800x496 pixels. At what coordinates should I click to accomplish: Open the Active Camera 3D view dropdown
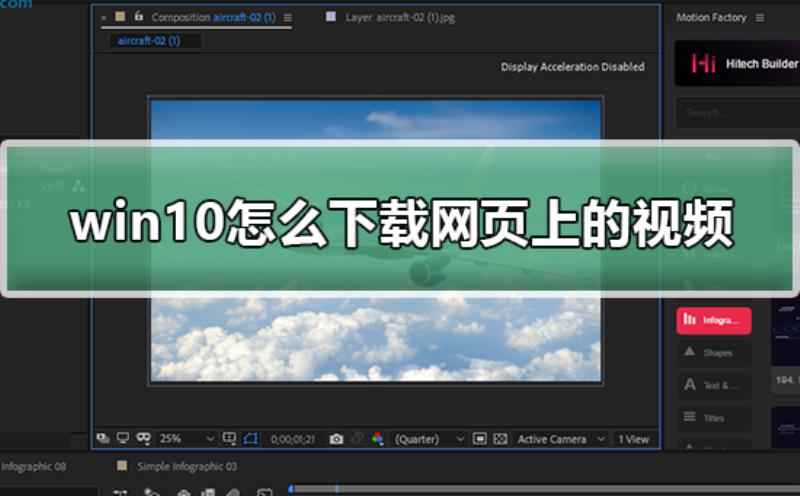[561, 439]
